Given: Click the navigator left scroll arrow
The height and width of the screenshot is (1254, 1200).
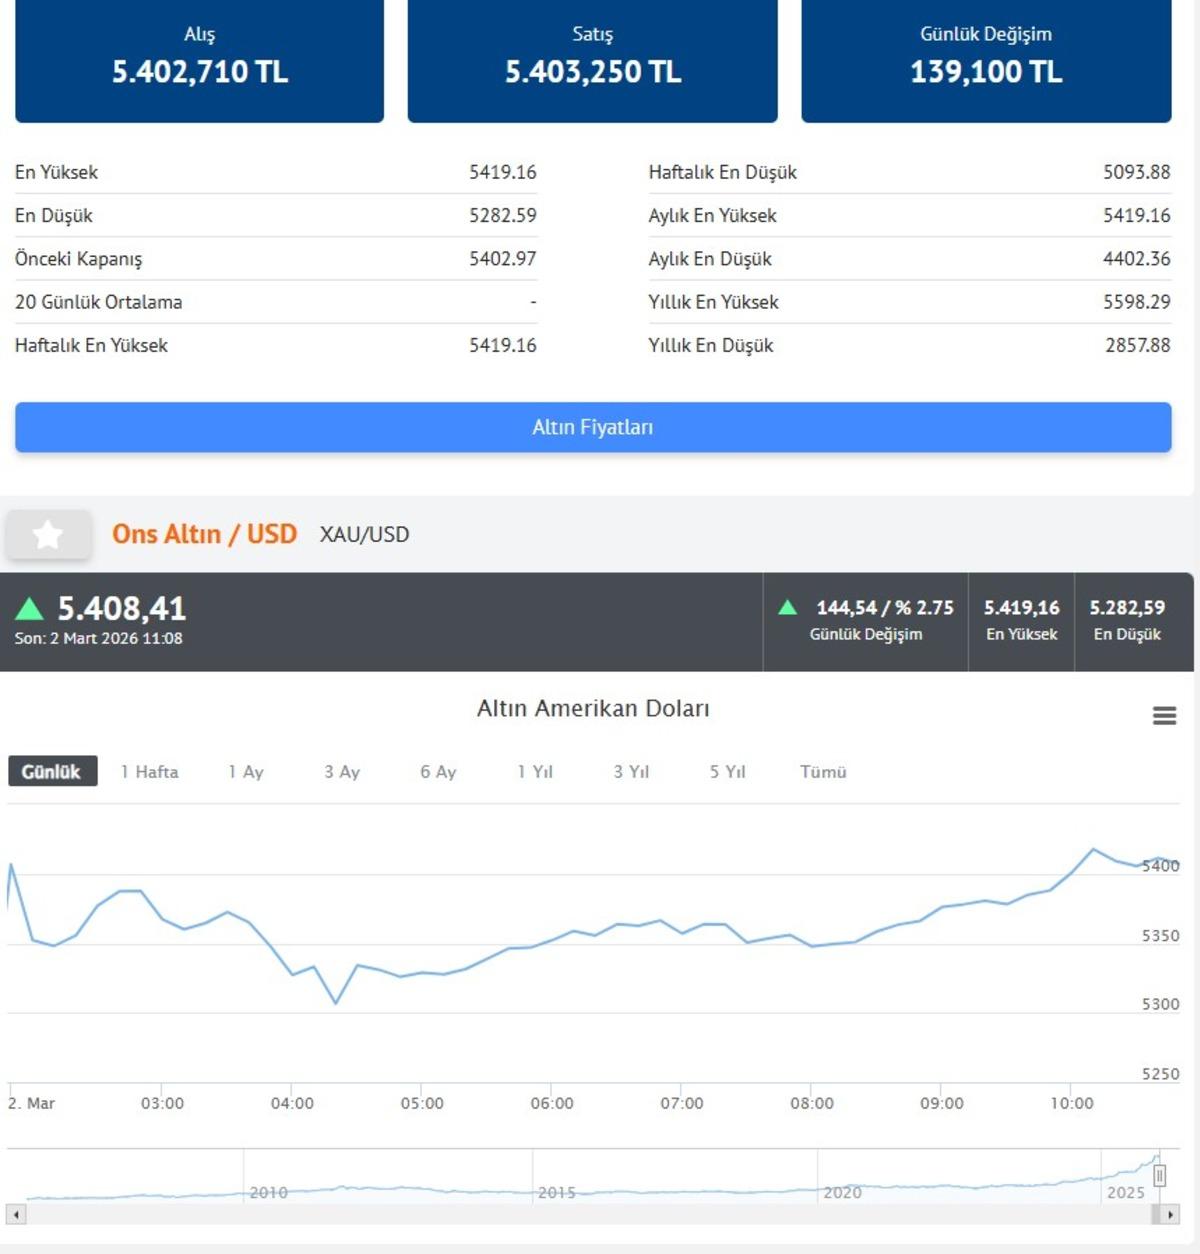Looking at the screenshot, I should tap(16, 1215).
